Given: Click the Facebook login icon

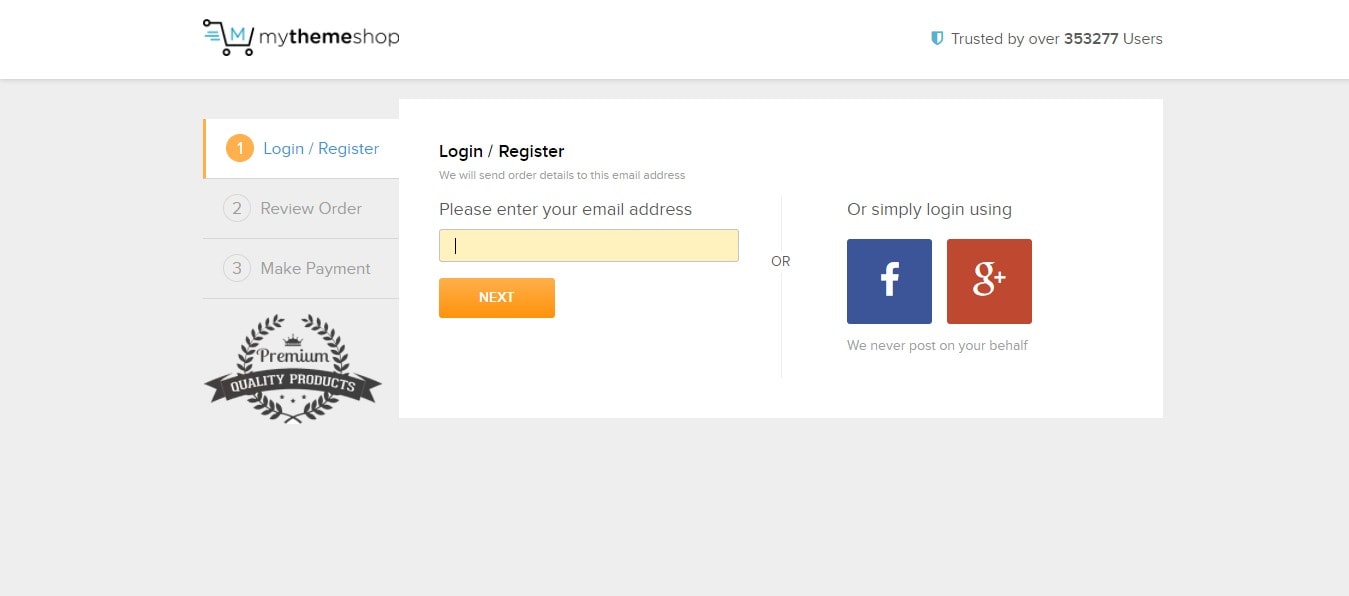Looking at the screenshot, I should (889, 281).
